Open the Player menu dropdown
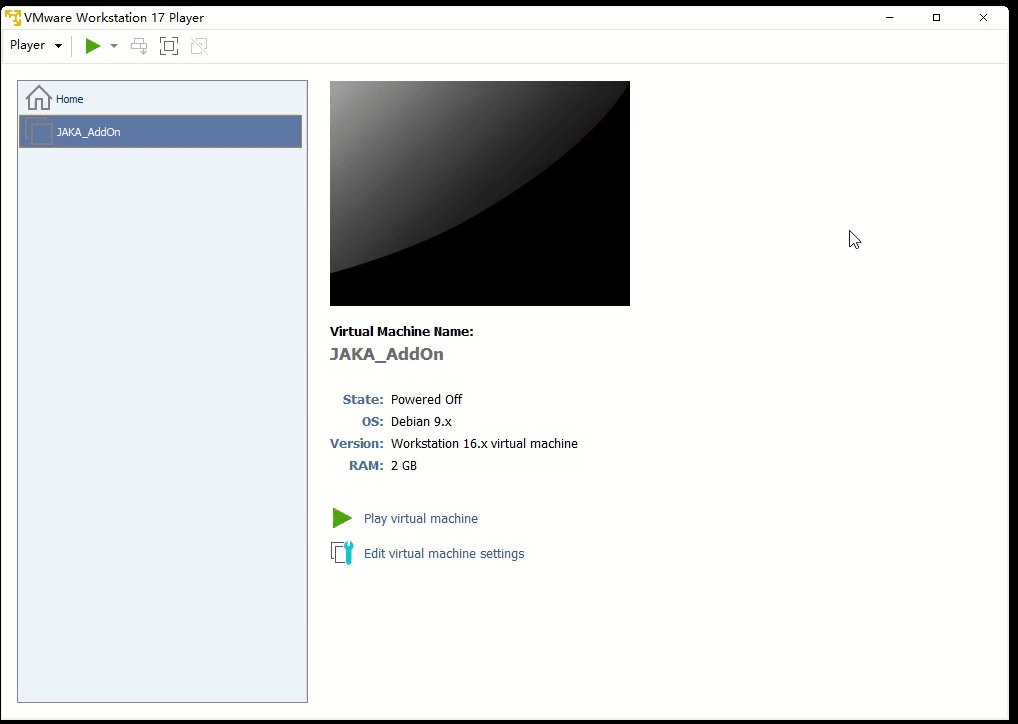The height and width of the screenshot is (724, 1018). coord(36,45)
